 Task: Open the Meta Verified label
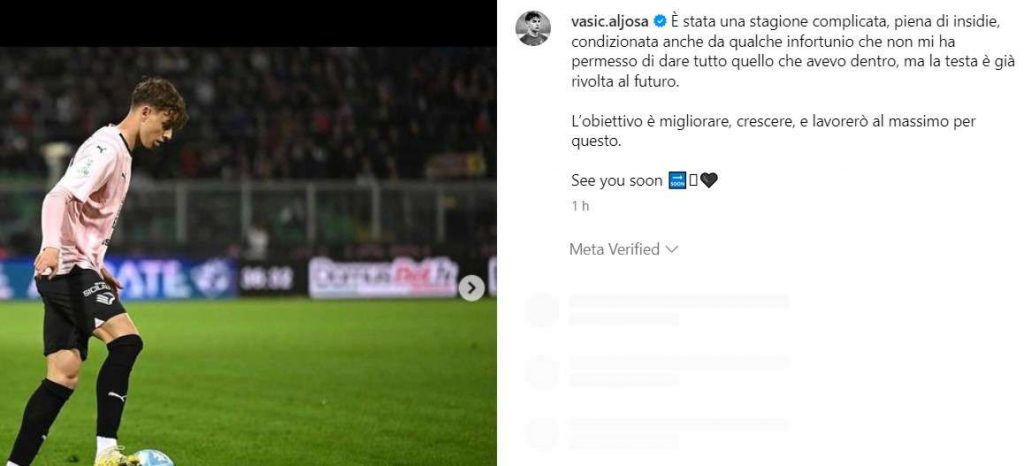coord(615,249)
